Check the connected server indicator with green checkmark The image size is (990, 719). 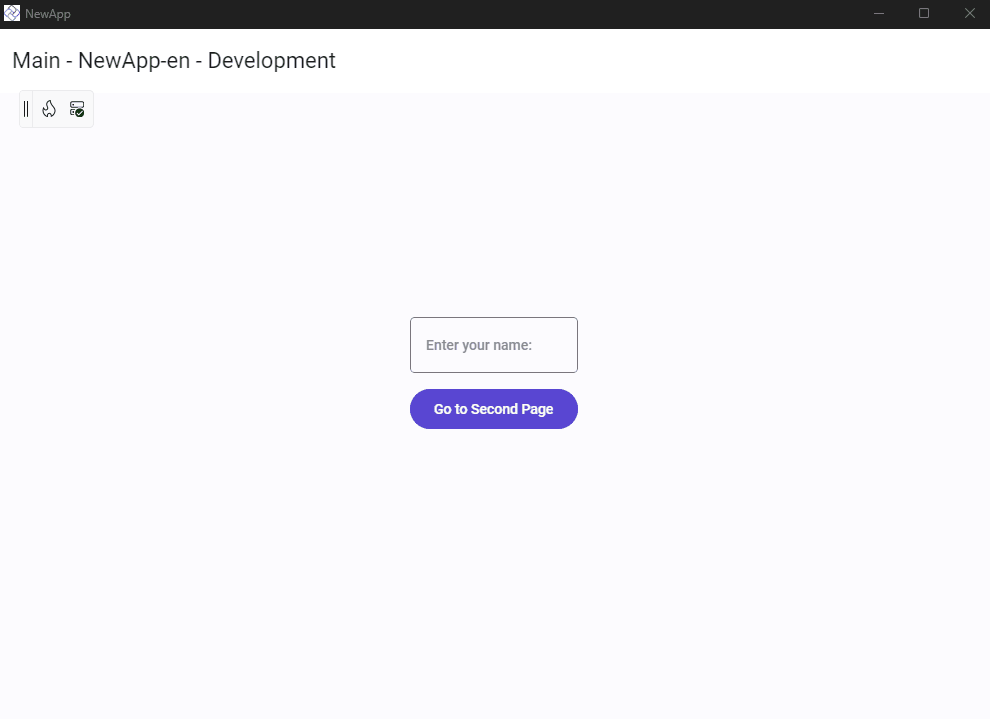click(77, 109)
